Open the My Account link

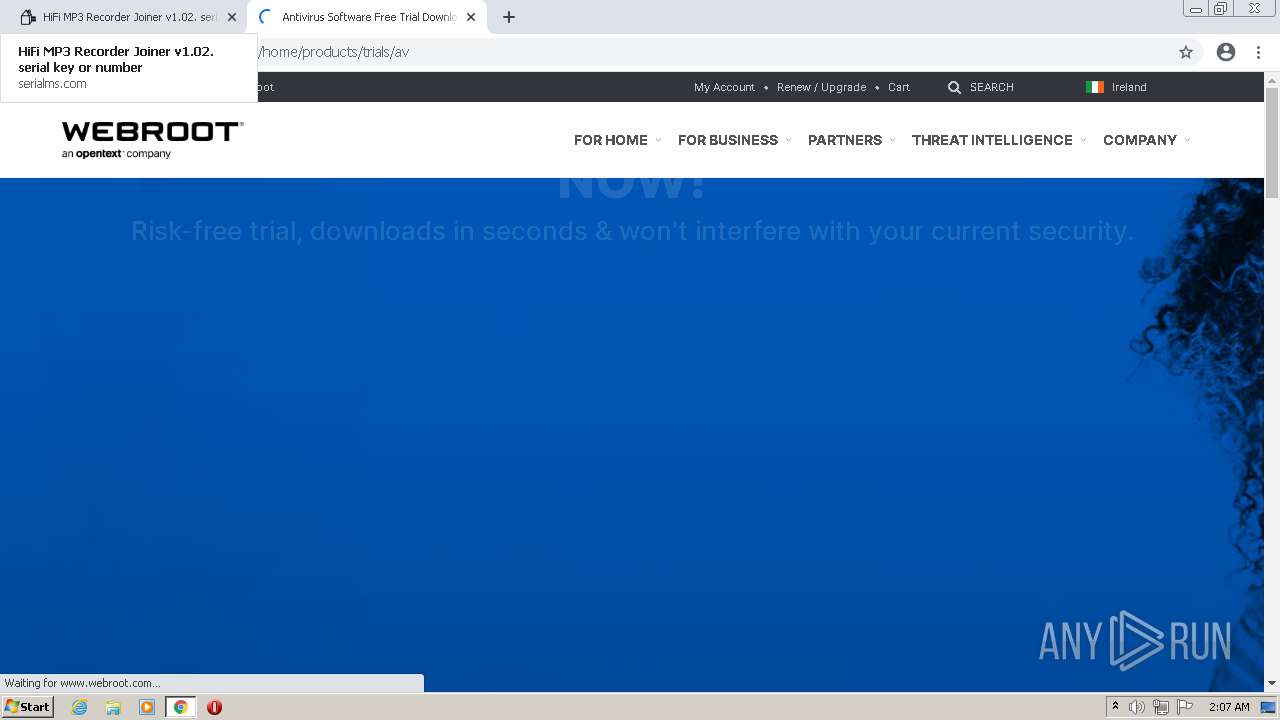pos(724,87)
